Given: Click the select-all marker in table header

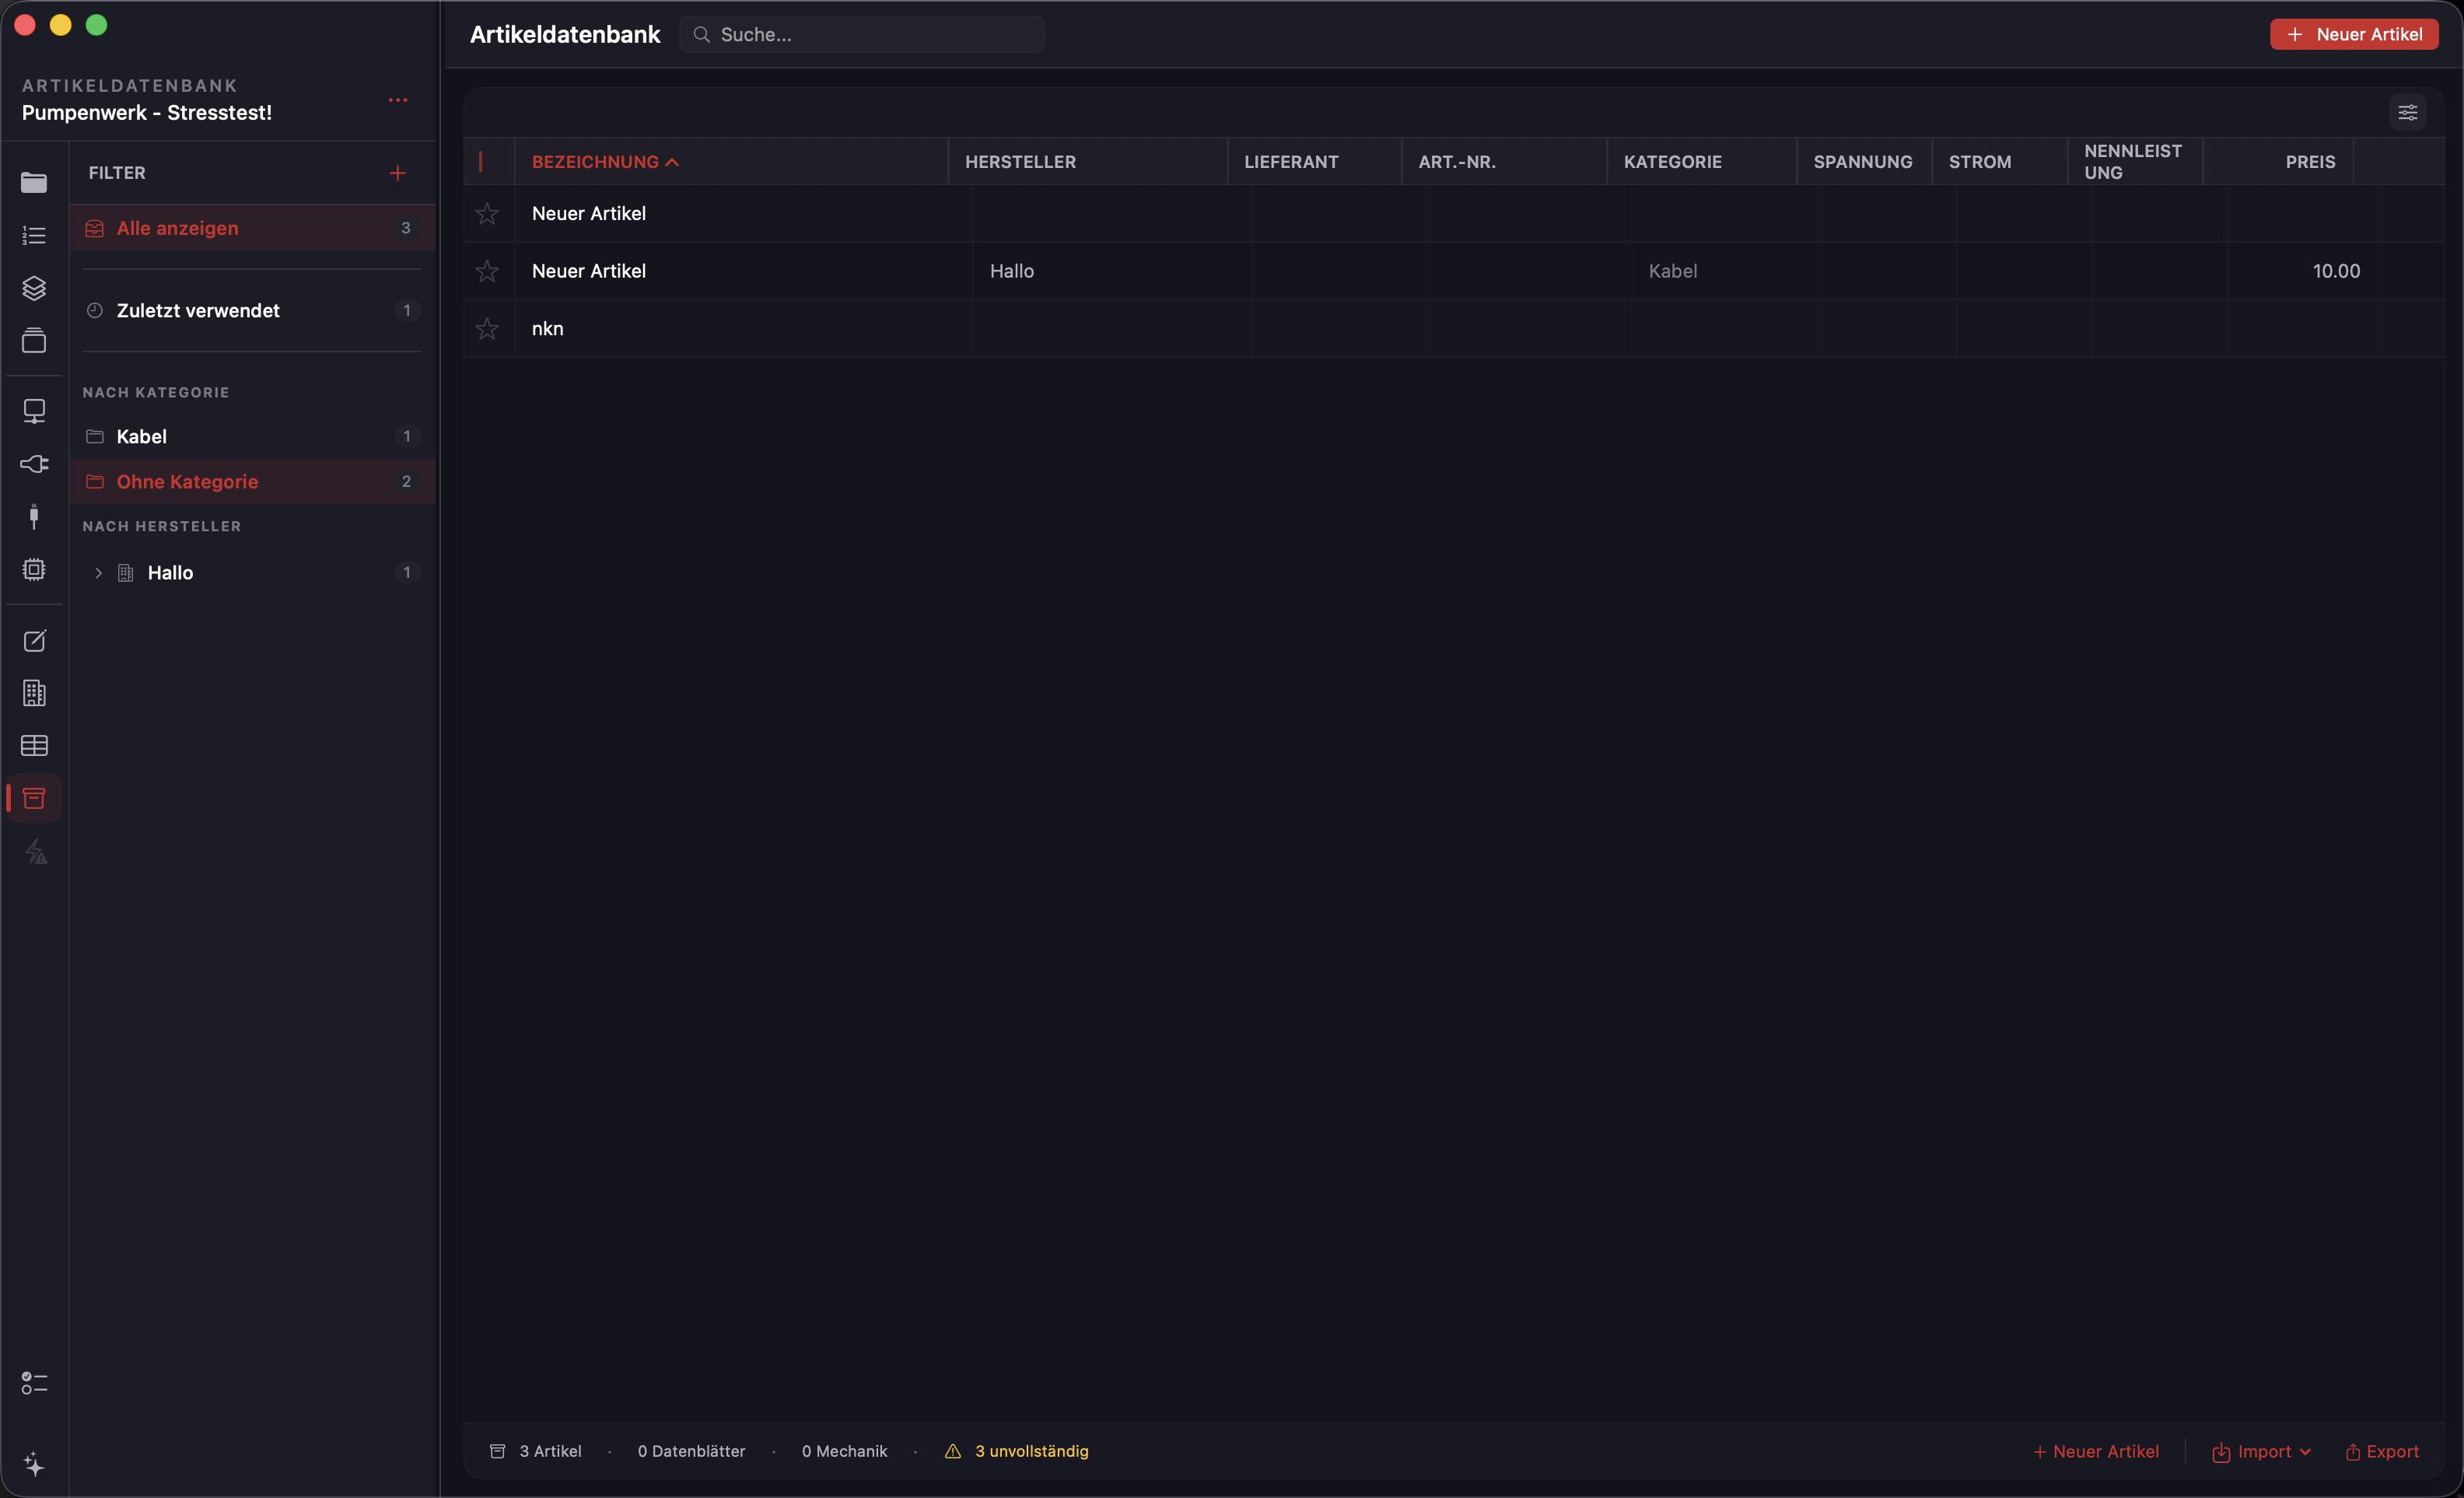Looking at the screenshot, I should pyautogui.click(x=481, y=162).
